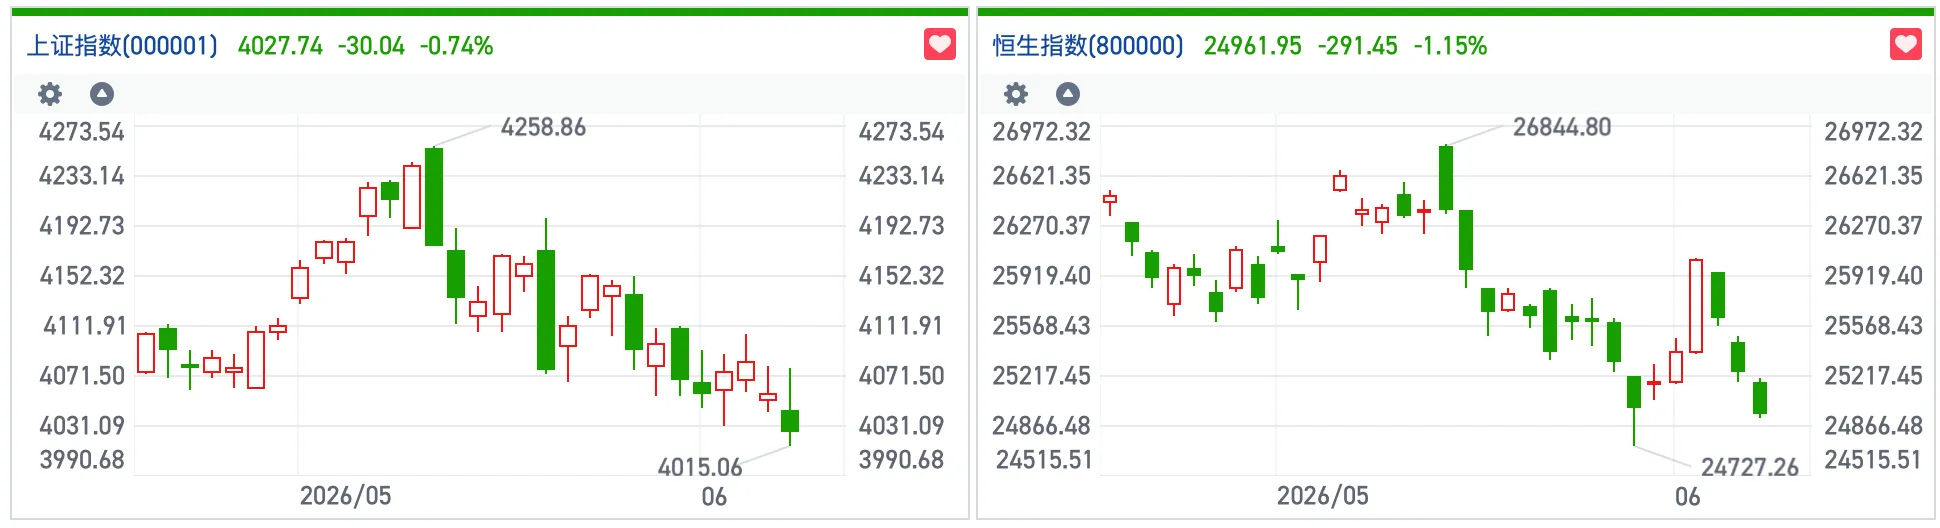Open chart settings gear in 上证指数 panel
The width and height of the screenshot is (1940, 528).
[50, 94]
